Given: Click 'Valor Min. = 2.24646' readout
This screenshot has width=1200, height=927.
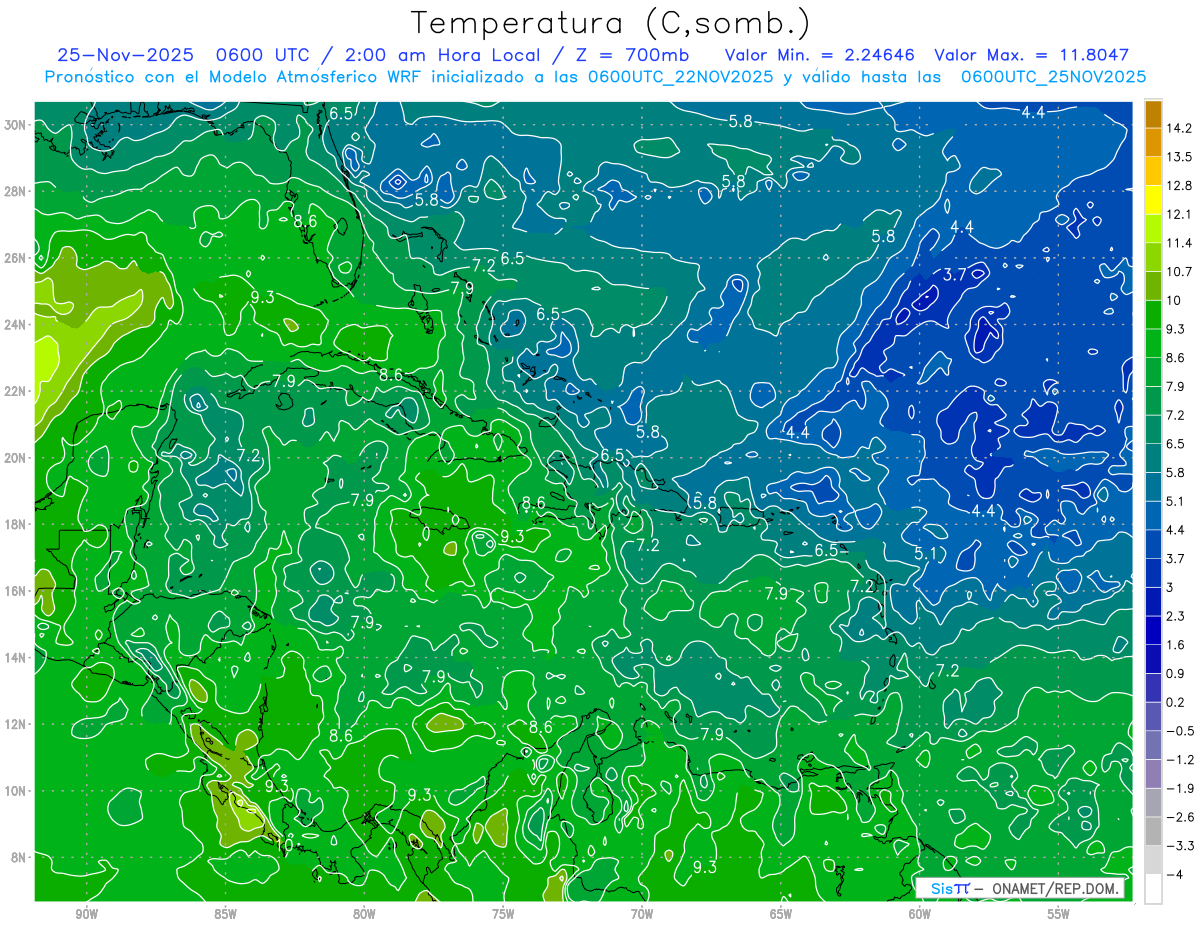Looking at the screenshot, I should pos(820,55).
